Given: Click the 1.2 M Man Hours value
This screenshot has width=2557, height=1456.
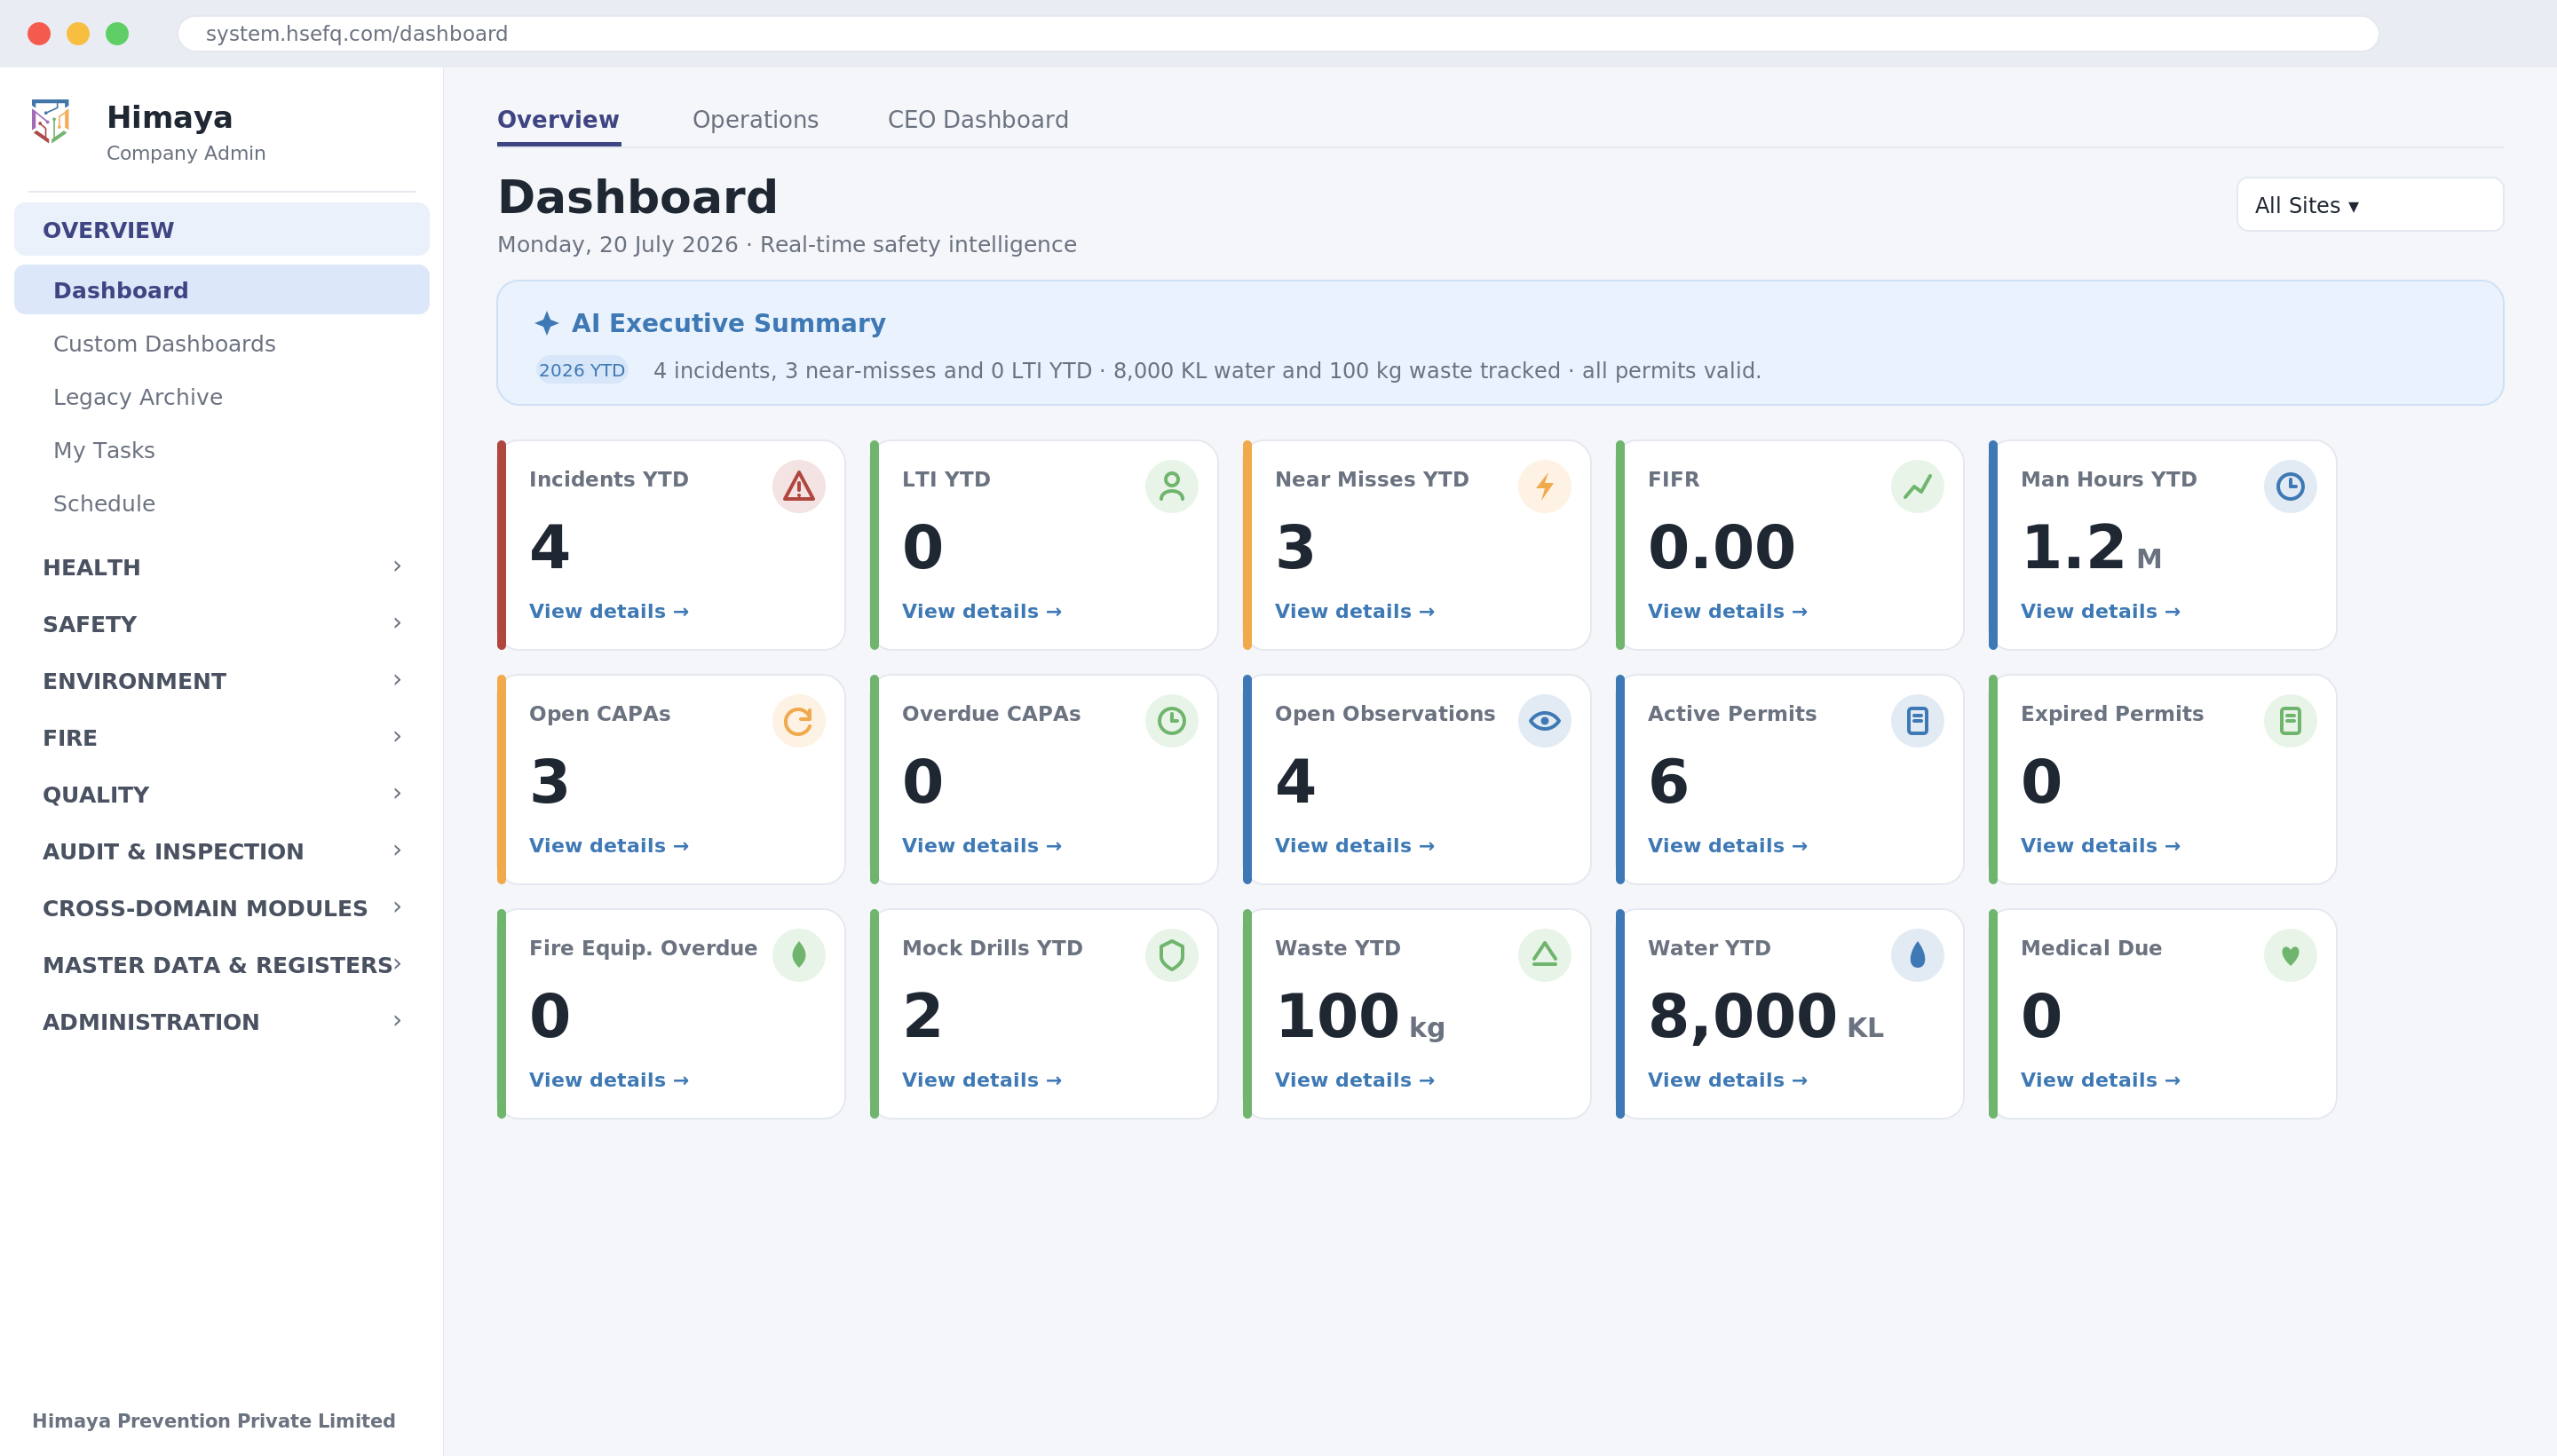Looking at the screenshot, I should [2091, 549].
